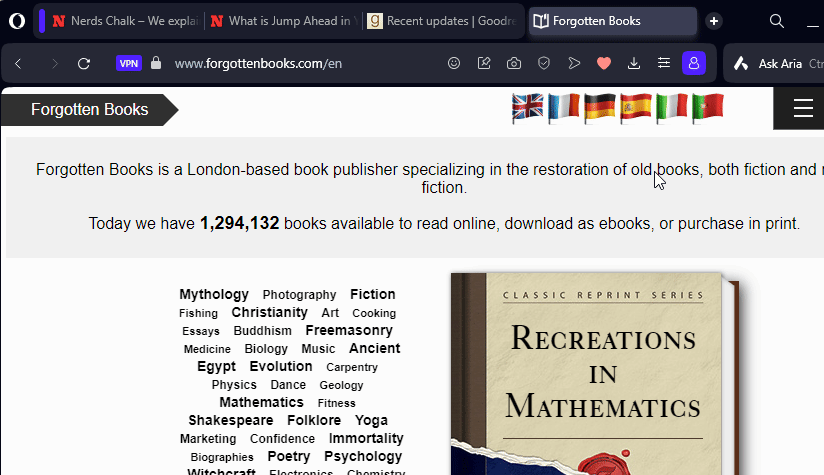The height and width of the screenshot is (475, 824).
Task: Open the Yoga category link
Action: (372, 420)
